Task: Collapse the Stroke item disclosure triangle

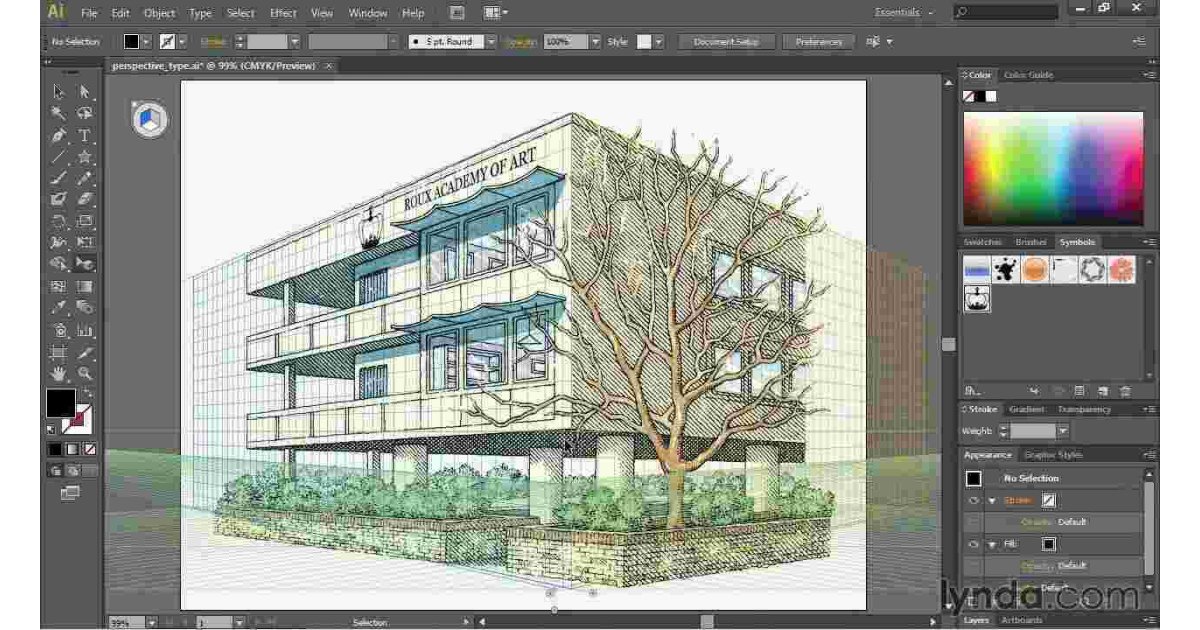Action: pyautogui.click(x=992, y=501)
